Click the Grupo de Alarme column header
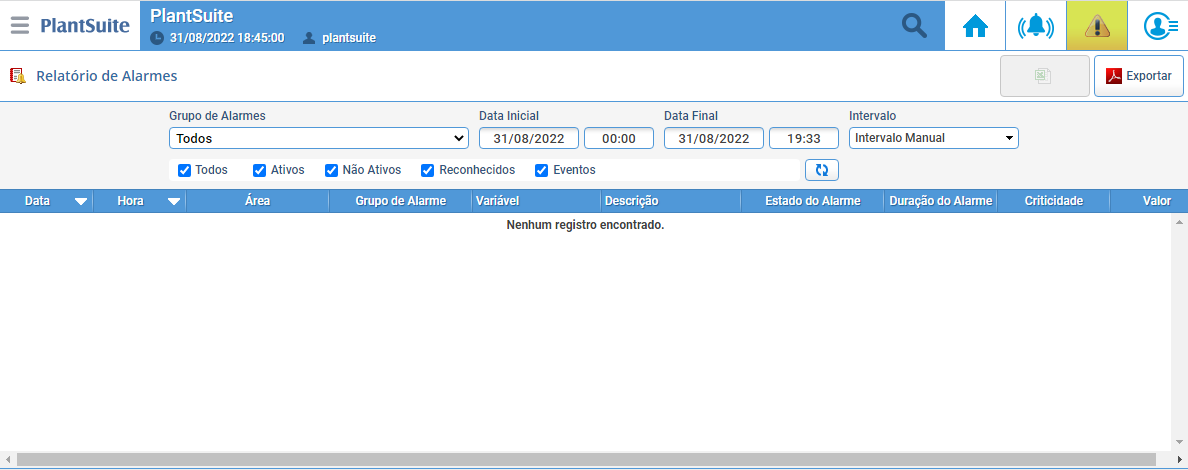Image resolution: width=1188 pixels, height=470 pixels. tap(401, 201)
